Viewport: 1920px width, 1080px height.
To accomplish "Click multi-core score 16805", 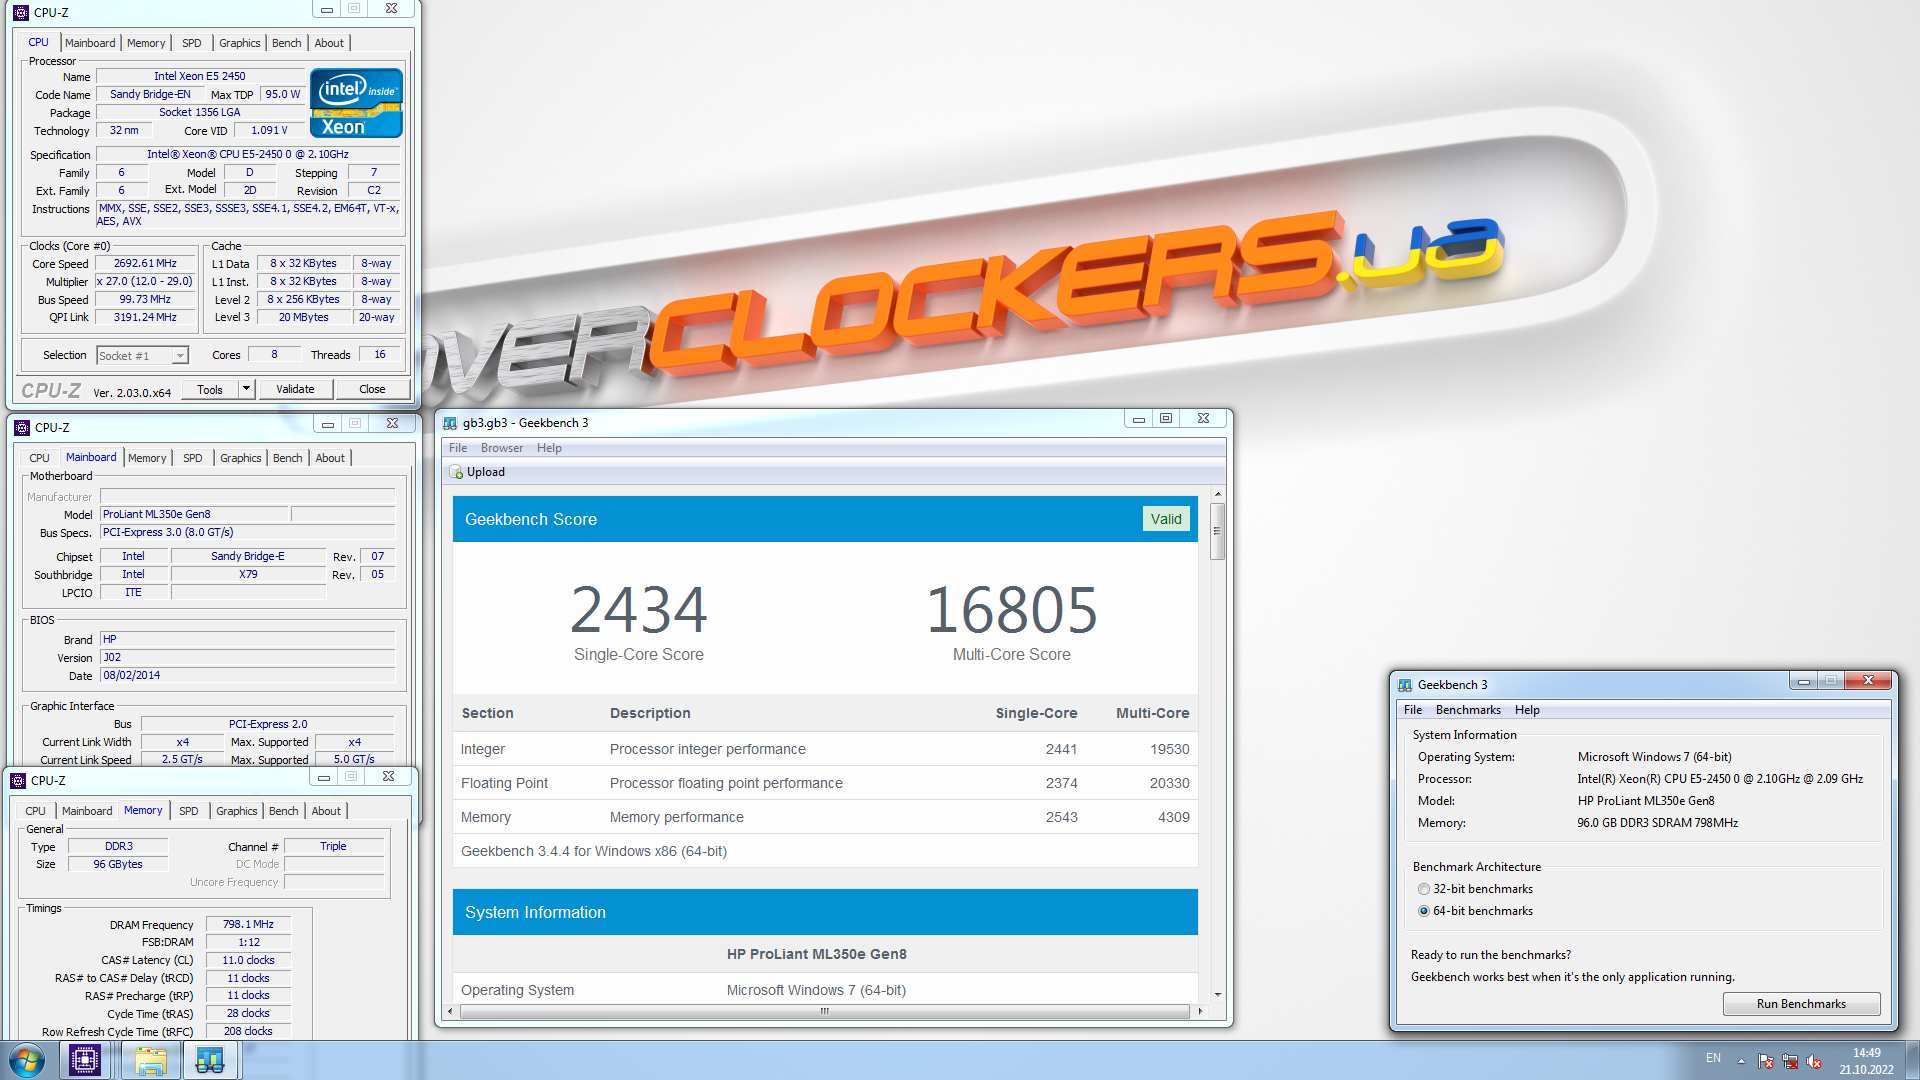I will click(x=1012, y=610).
